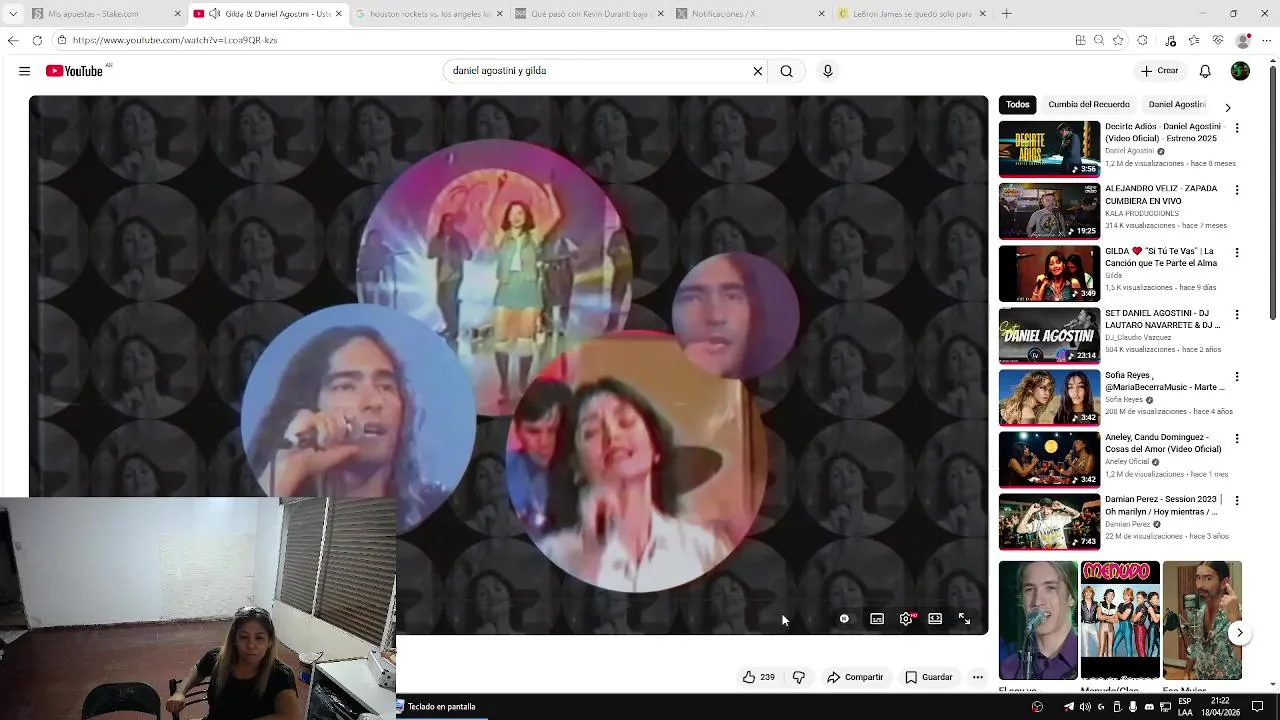This screenshot has height=720, width=1280.
Task: Switch to LeBron James browser tab
Action: pyautogui.click(x=911, y=14)
